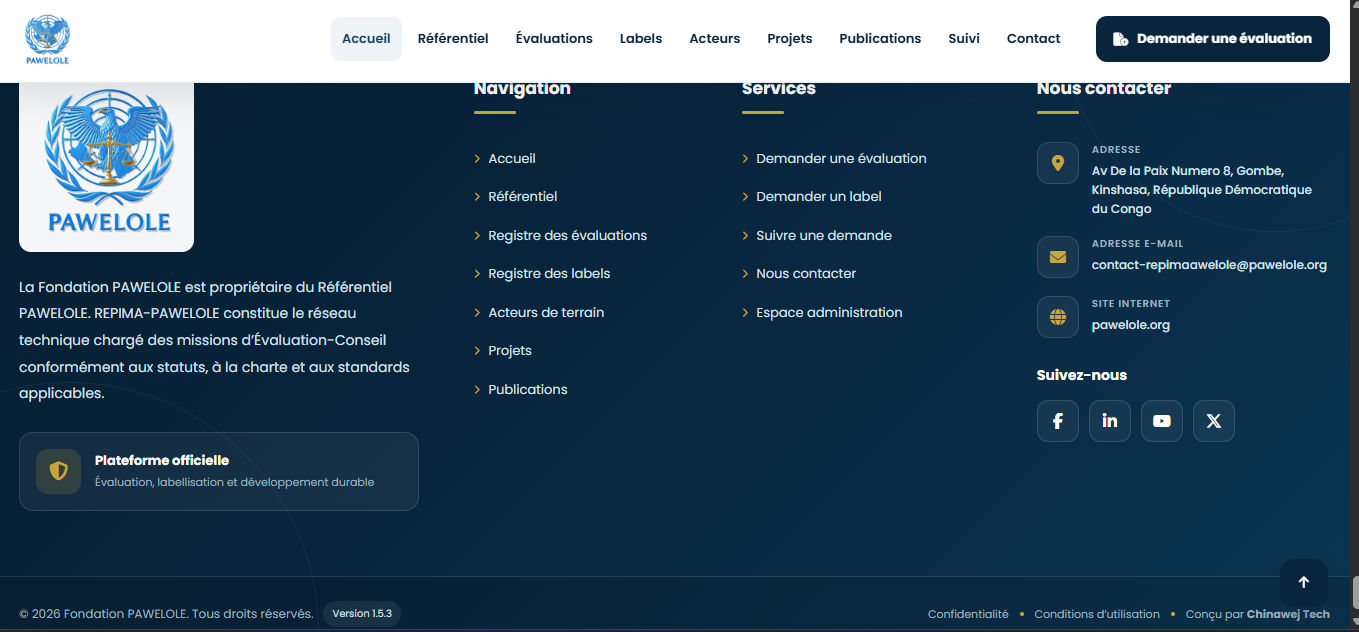The image size is (1359, 632).
Task: Follow the Acteurs de terrain link
Action: pyautogui.click(x=546, y=313)
